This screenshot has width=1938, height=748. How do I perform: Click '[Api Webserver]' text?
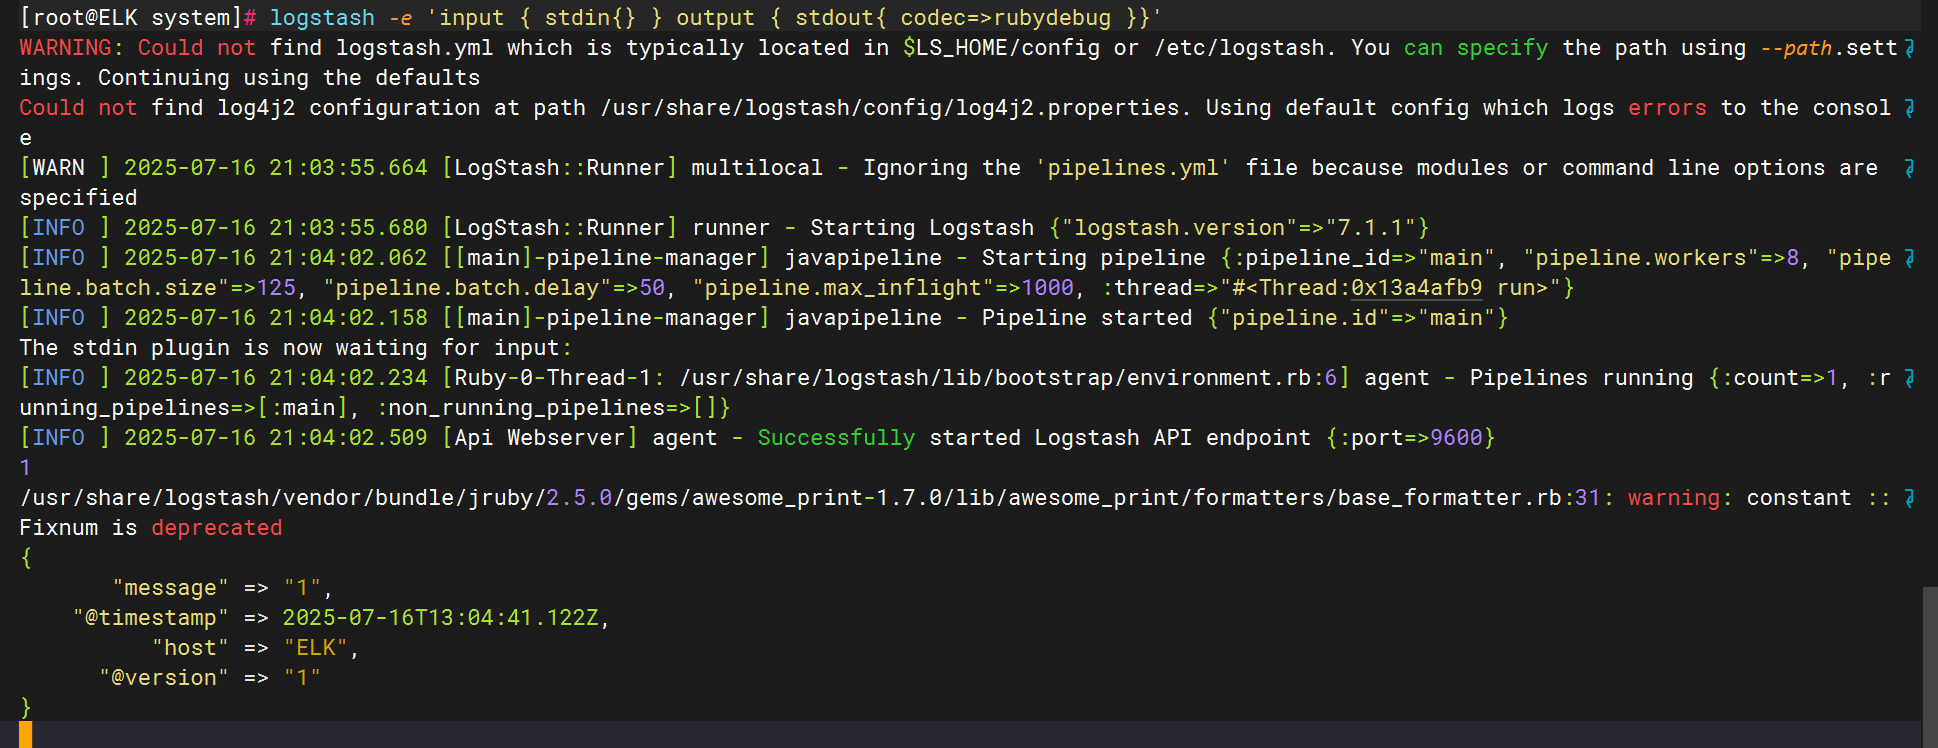click(540, 438)
